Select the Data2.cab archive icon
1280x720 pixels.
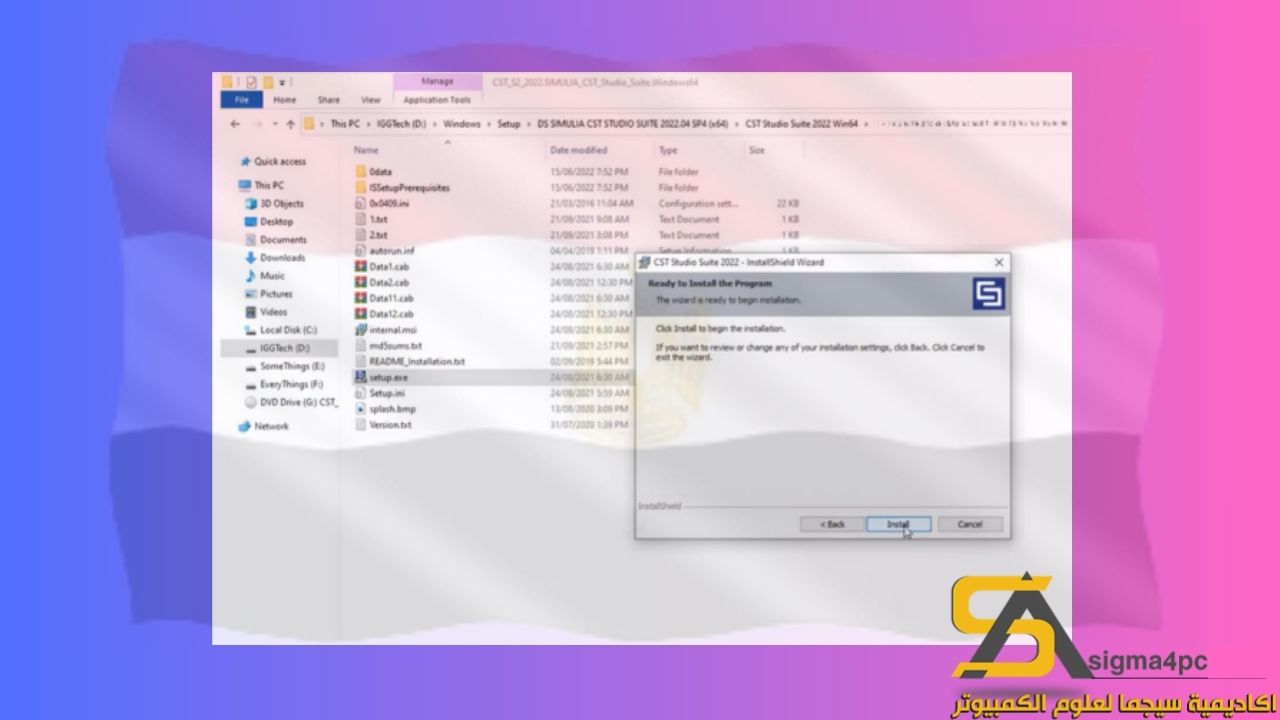tap(361, 282)
